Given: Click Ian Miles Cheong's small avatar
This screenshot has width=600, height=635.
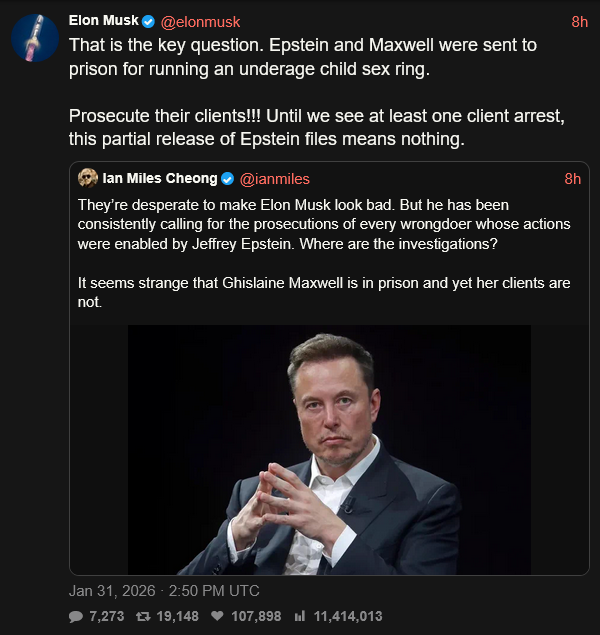Looking at the screenshot, I should click(88, 179).
